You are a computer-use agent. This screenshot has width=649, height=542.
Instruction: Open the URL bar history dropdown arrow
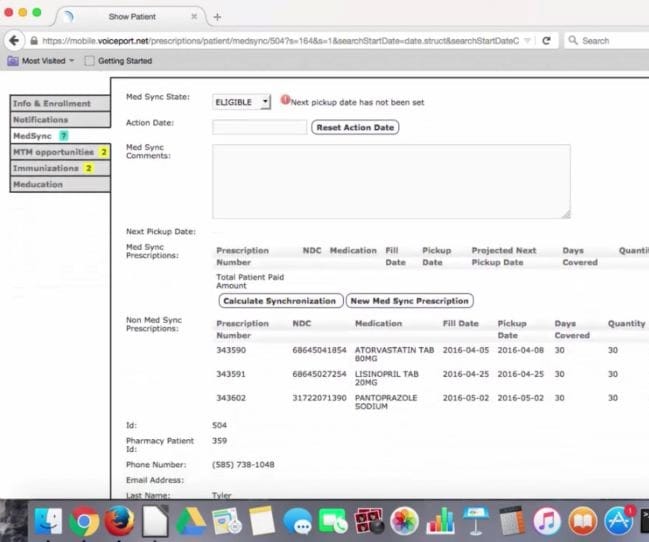pos(527,41)
